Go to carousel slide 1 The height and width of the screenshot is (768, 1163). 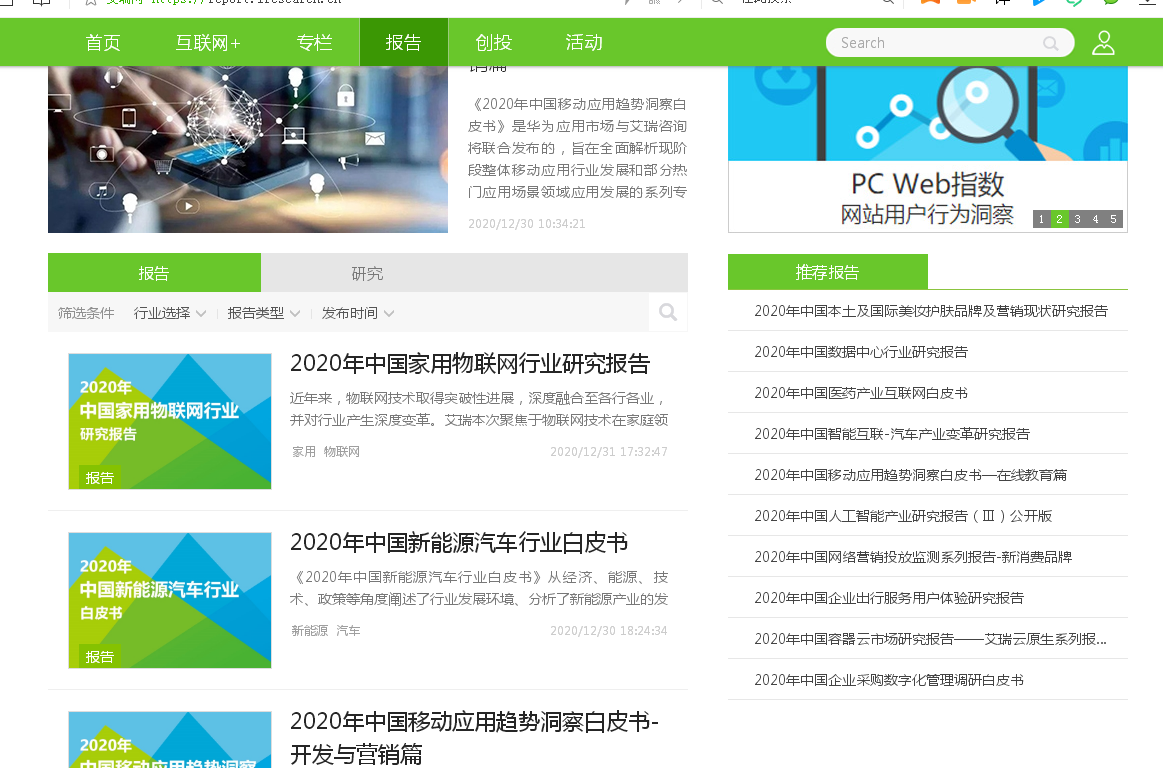tap(1041, 219)
